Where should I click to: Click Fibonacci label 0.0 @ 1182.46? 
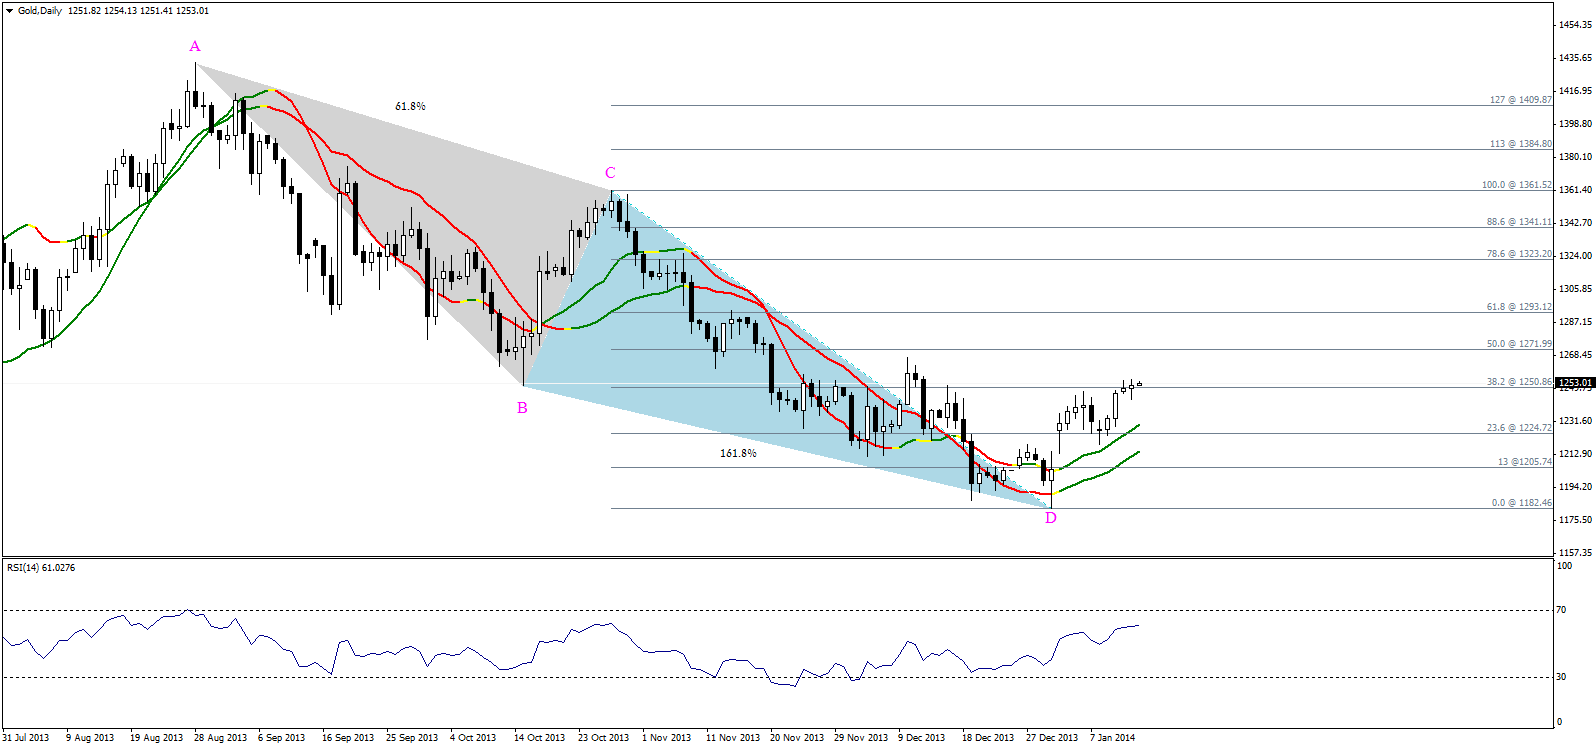click(x=1522, y=503)
